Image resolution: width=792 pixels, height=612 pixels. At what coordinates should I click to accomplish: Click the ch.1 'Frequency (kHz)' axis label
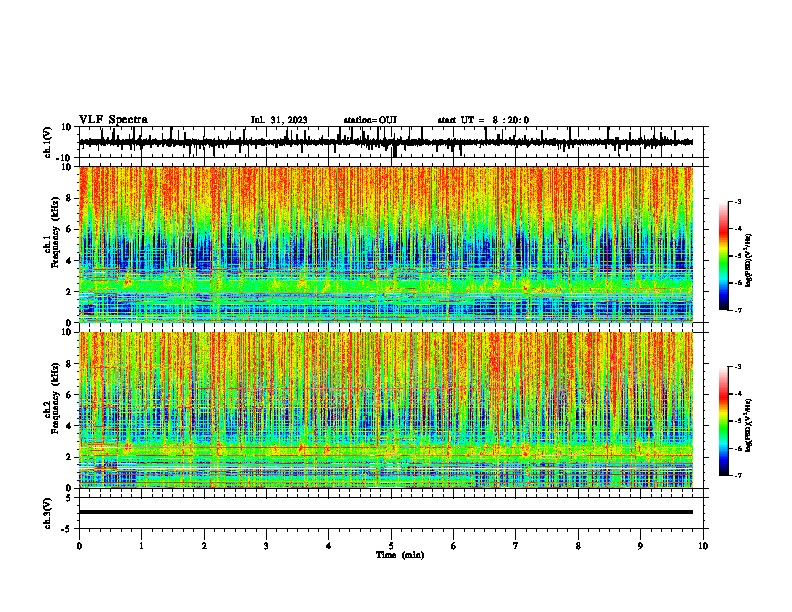click(55, 232)
